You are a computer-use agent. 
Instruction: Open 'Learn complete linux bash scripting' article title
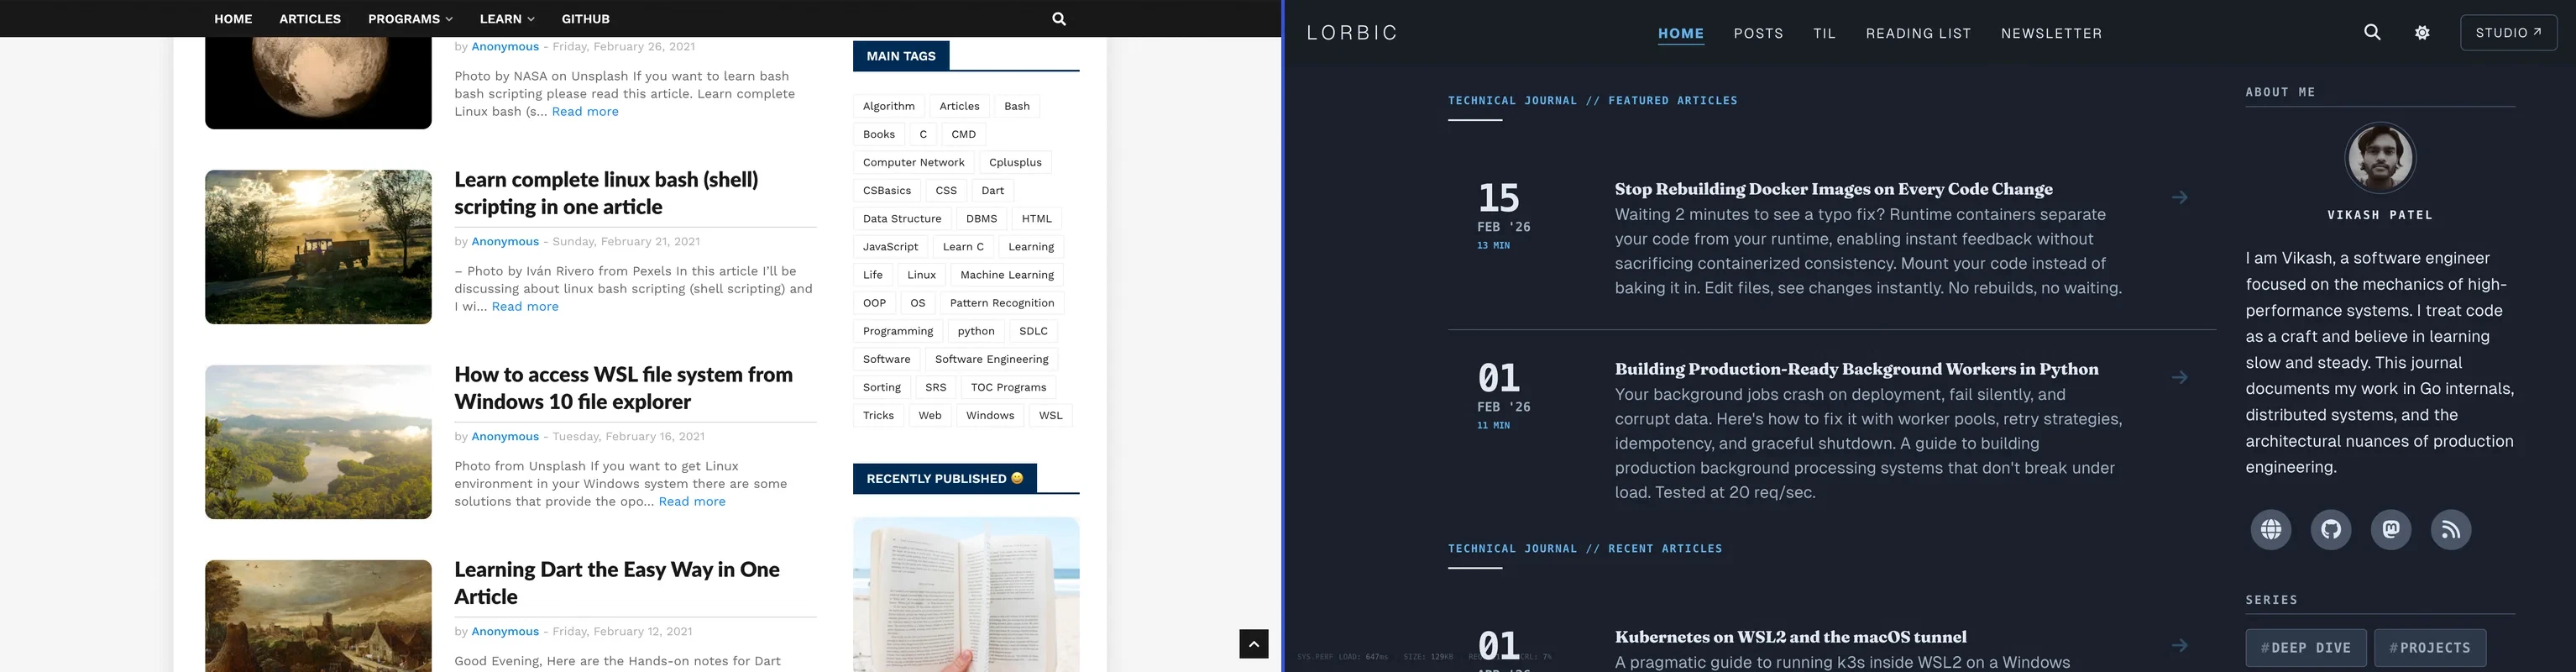pos(606,193)
